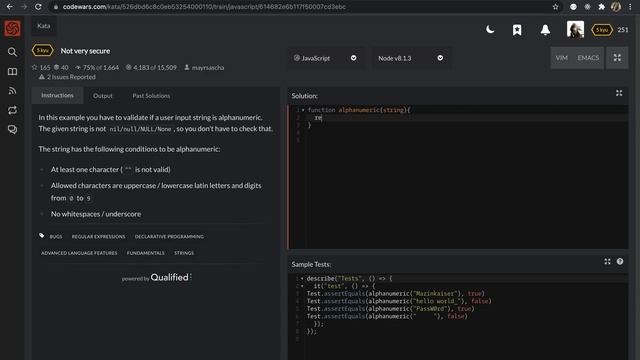Open the browser three-dot menu
640x360 pixels.
[630, 7]
